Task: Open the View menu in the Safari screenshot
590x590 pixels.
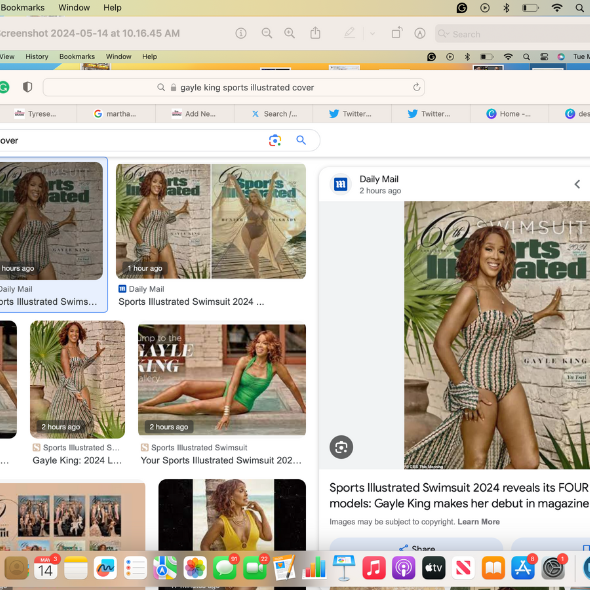Action: (7, 56)
